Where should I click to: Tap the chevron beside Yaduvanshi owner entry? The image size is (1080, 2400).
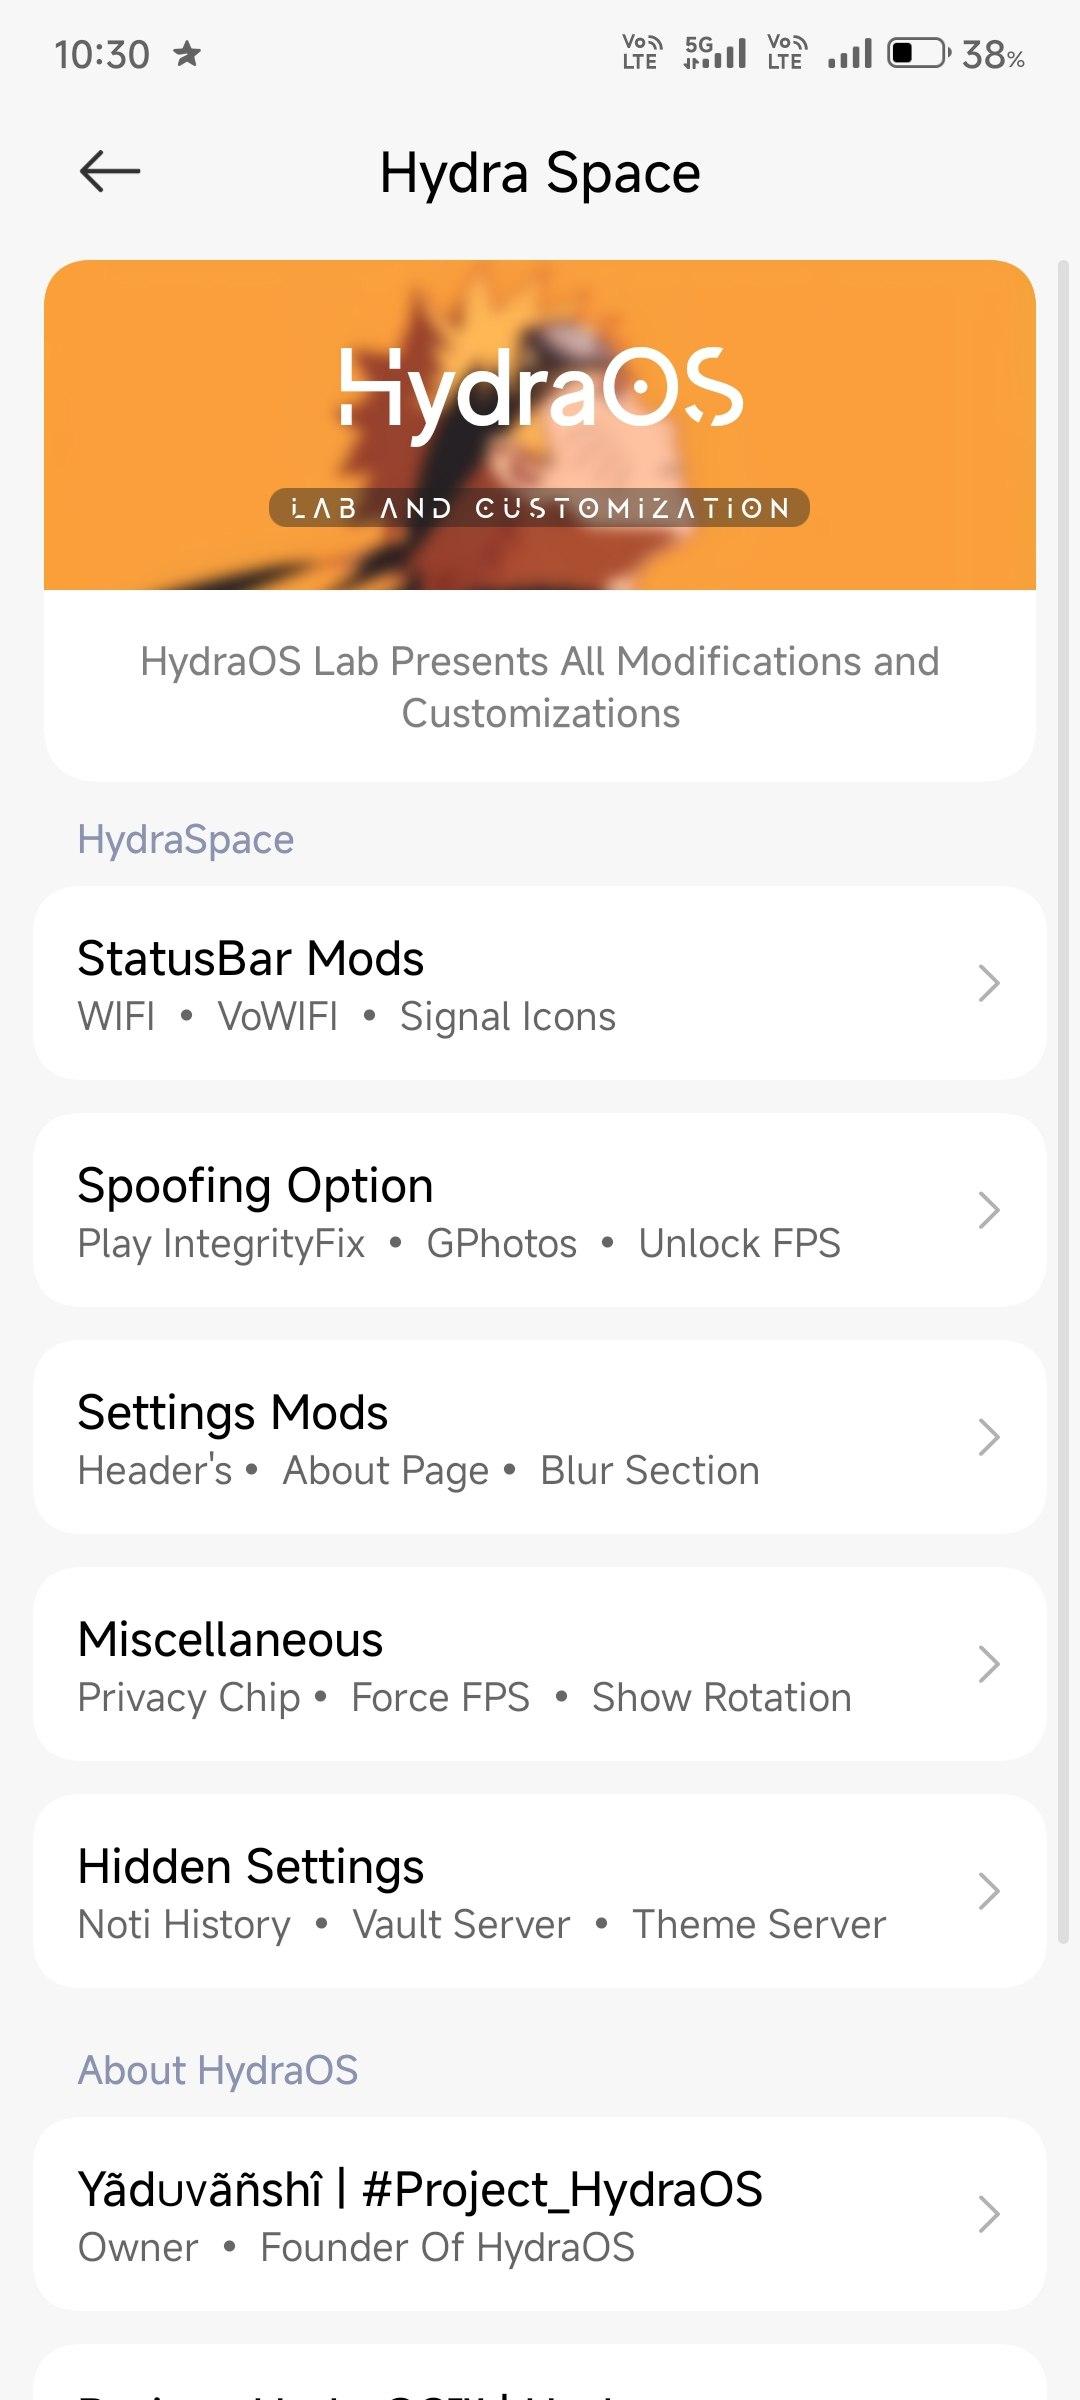[x=988, y=2214]
